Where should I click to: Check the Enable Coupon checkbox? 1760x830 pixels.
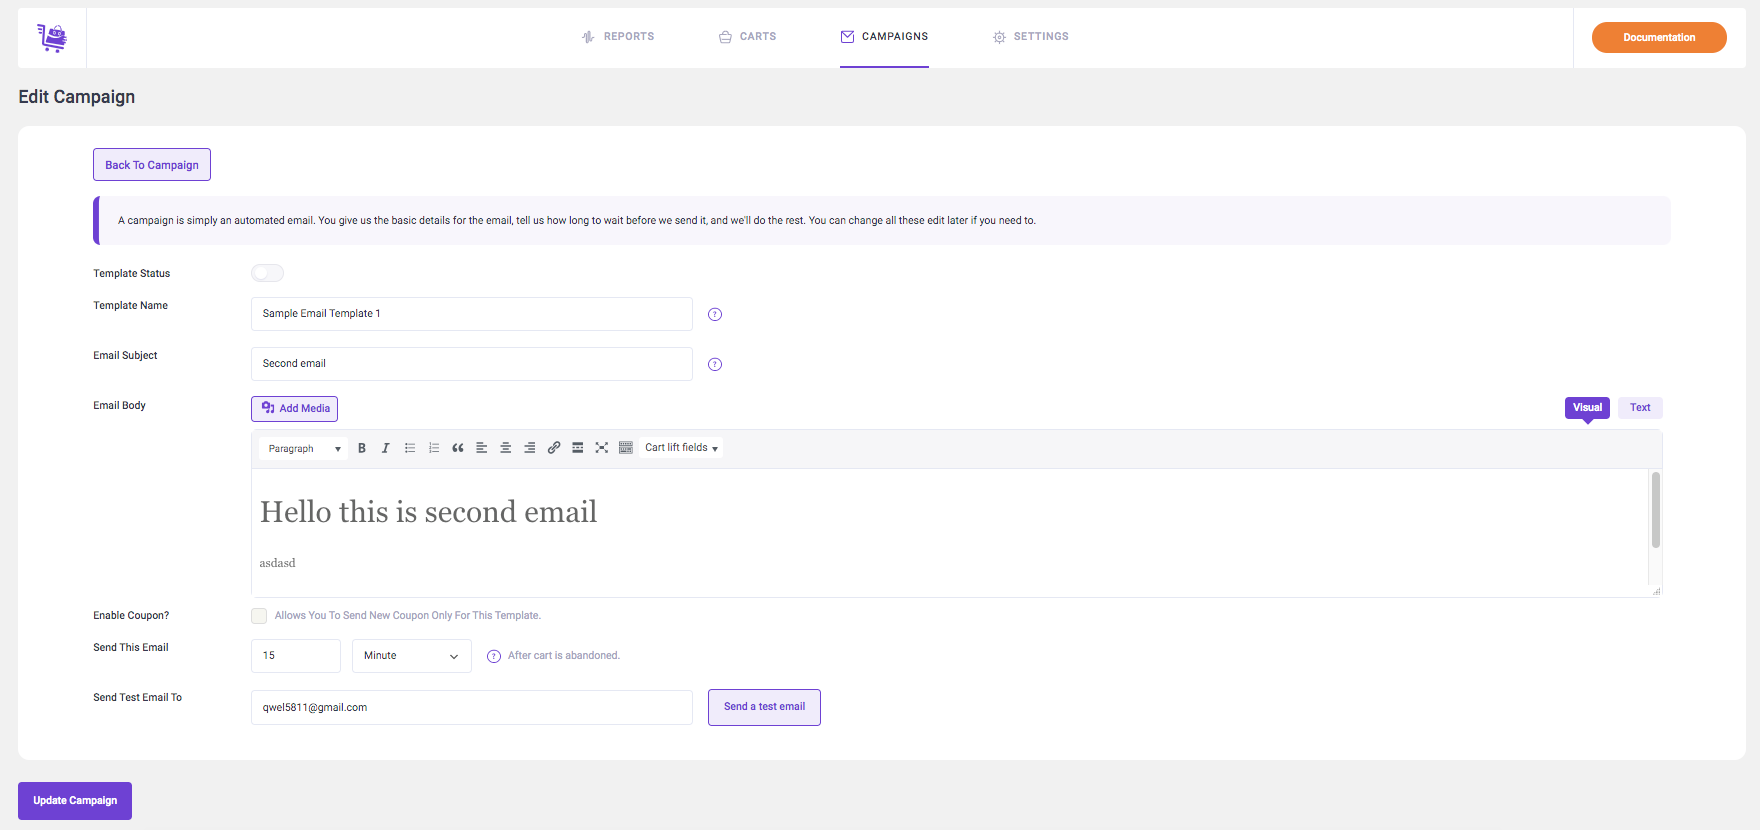(259, 616)
